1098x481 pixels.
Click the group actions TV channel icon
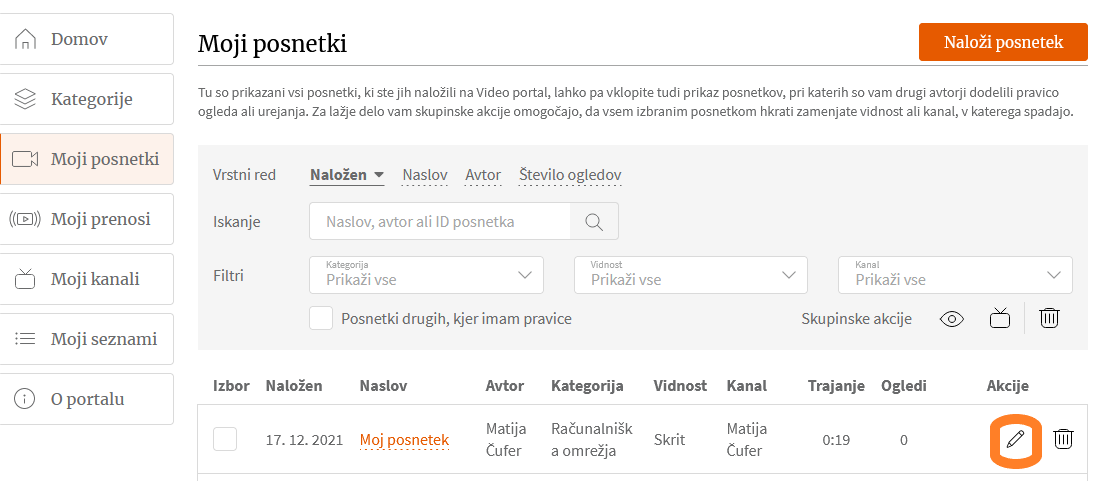coord(1000,319)
